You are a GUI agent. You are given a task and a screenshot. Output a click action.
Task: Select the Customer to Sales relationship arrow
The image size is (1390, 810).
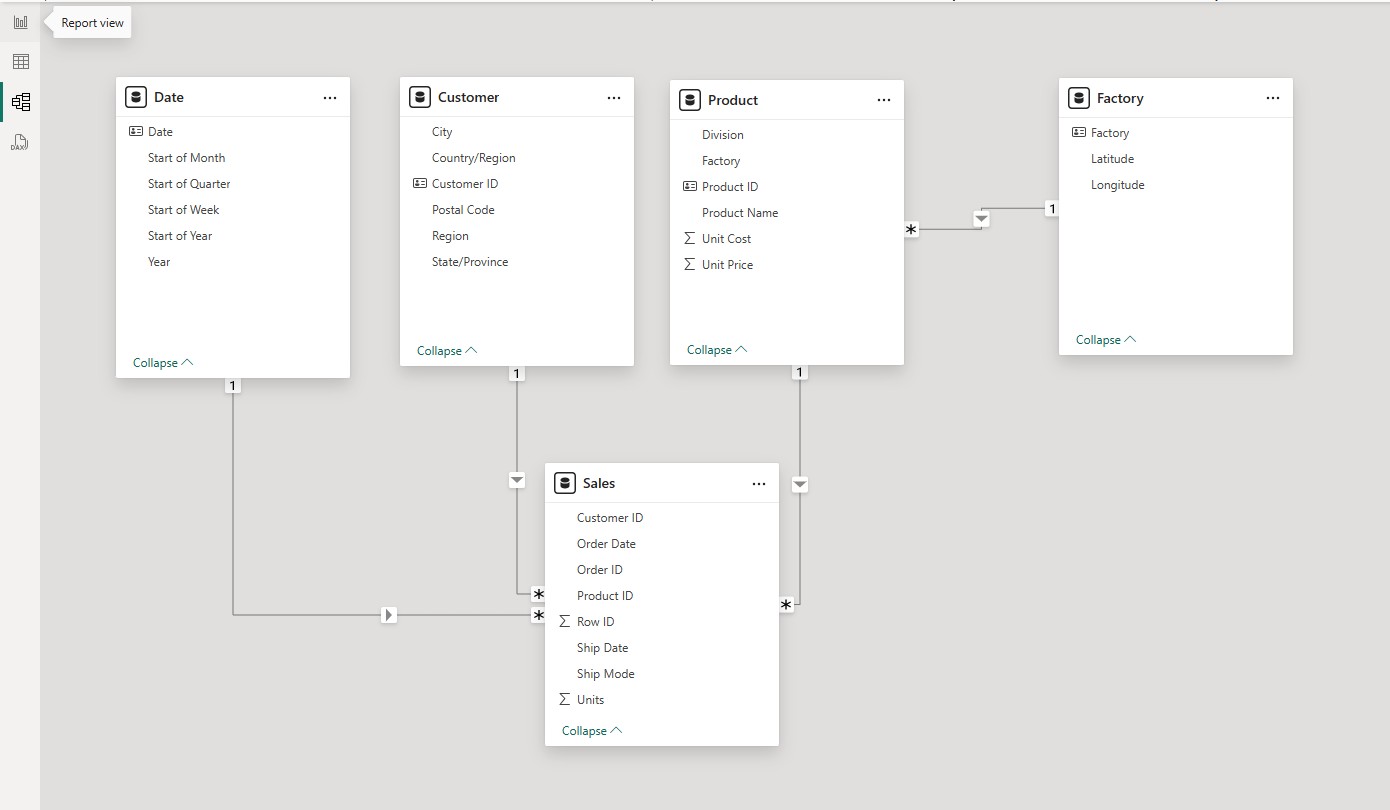(517, 480)
